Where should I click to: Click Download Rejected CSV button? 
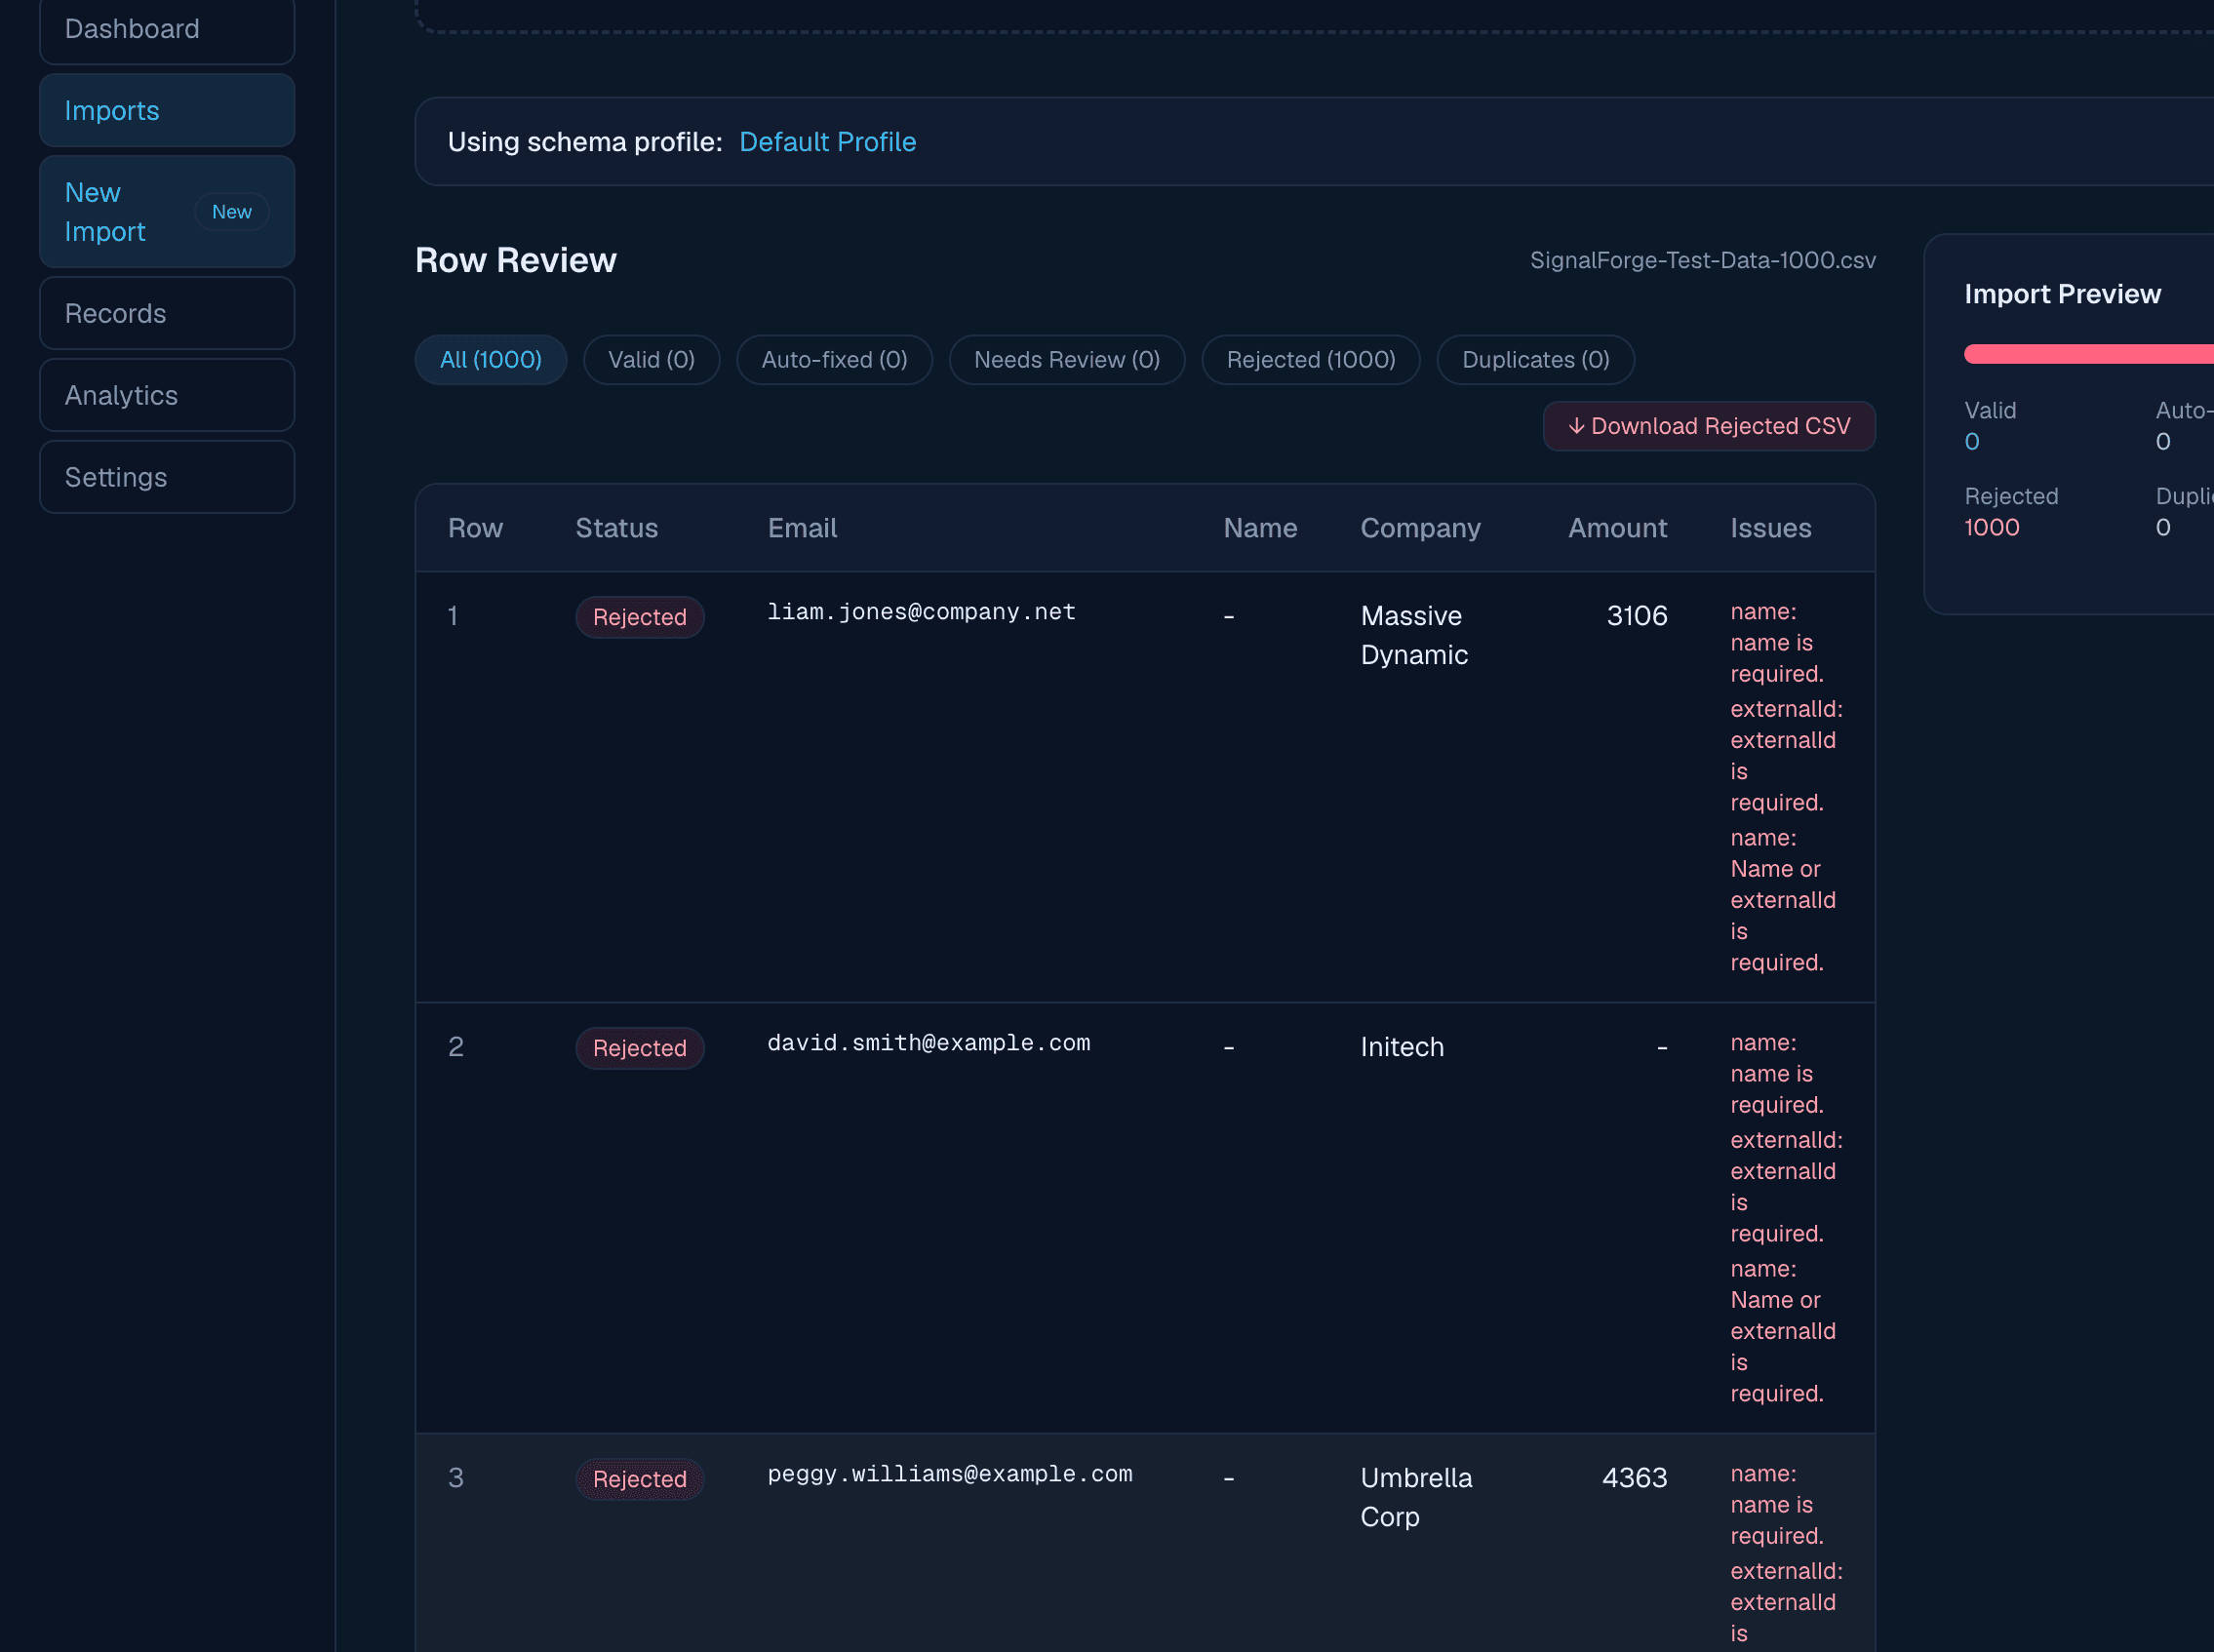point(1709,427)
